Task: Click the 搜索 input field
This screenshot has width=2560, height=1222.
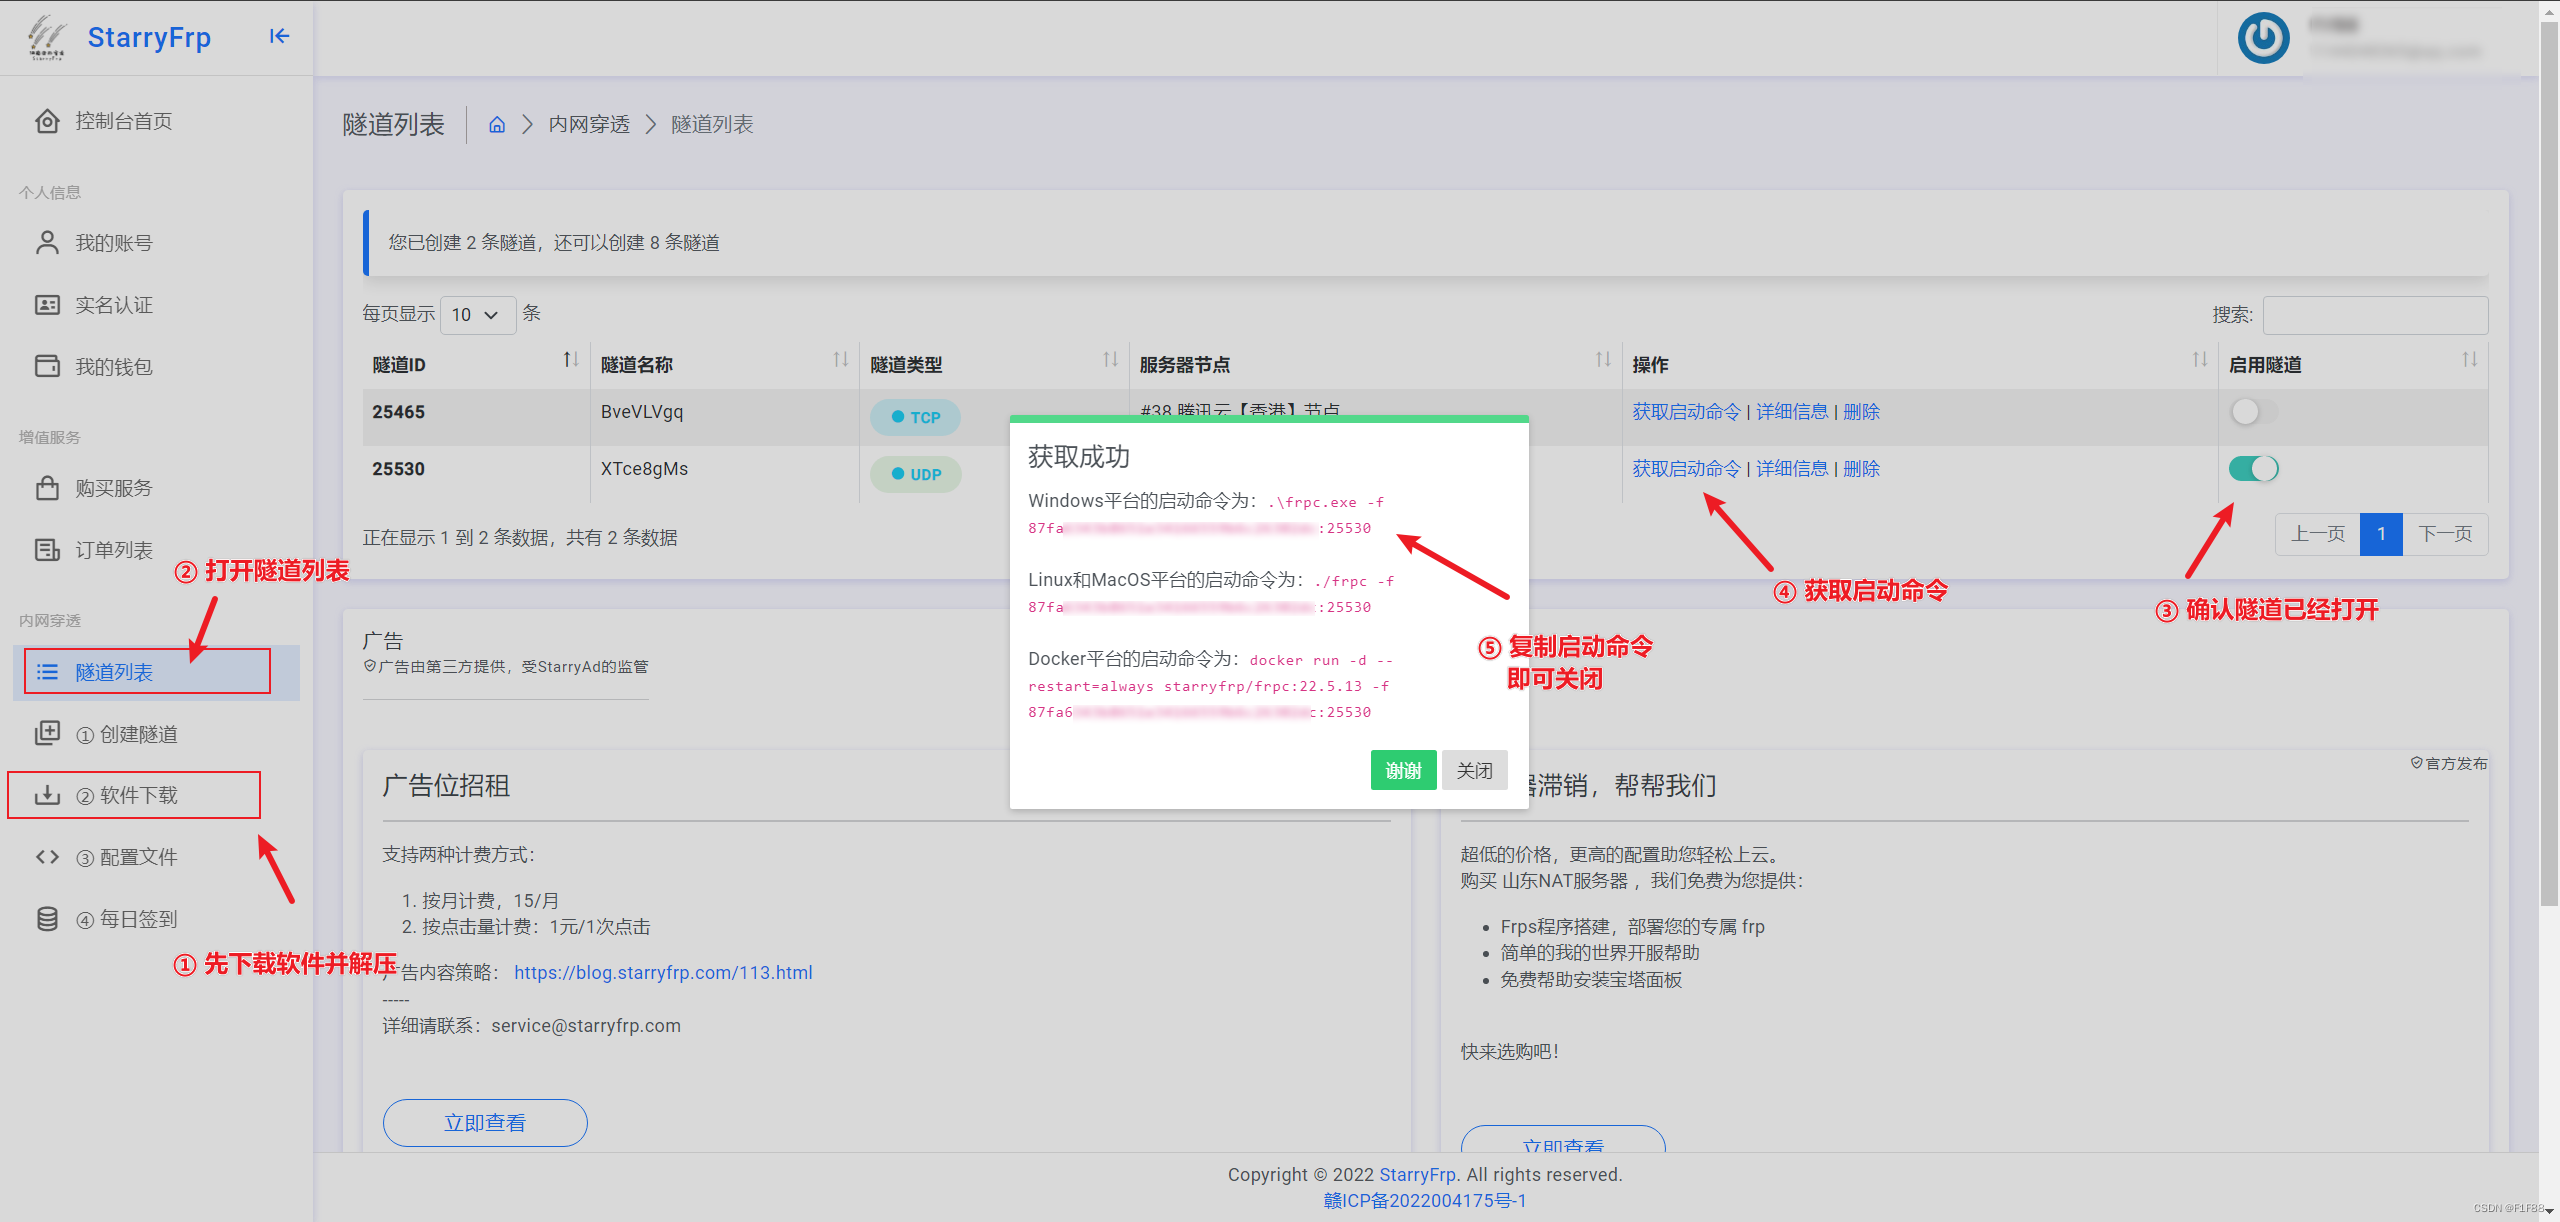Action: point(2375,315)
